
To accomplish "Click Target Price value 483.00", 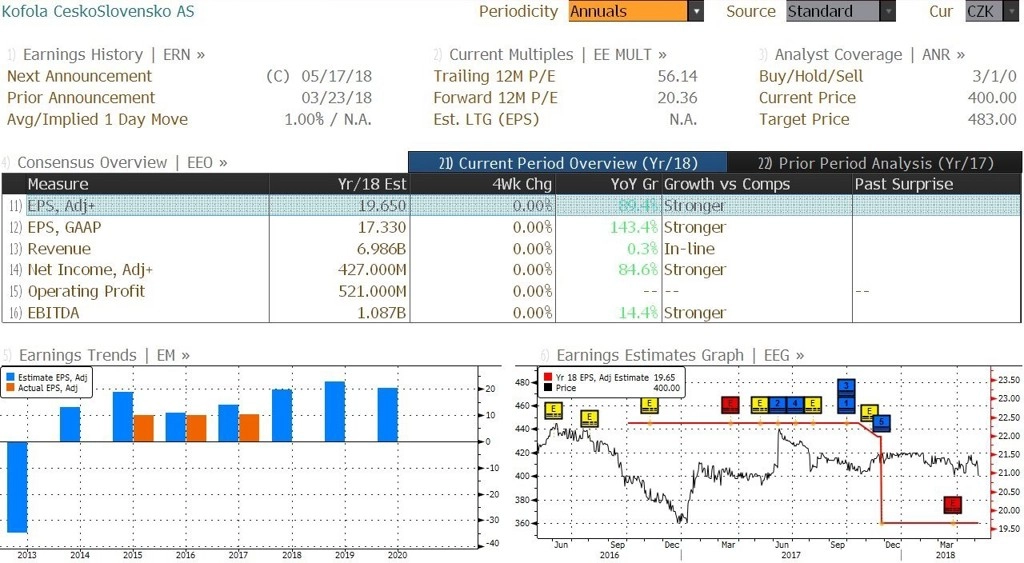I will click(x=992, y=120).
